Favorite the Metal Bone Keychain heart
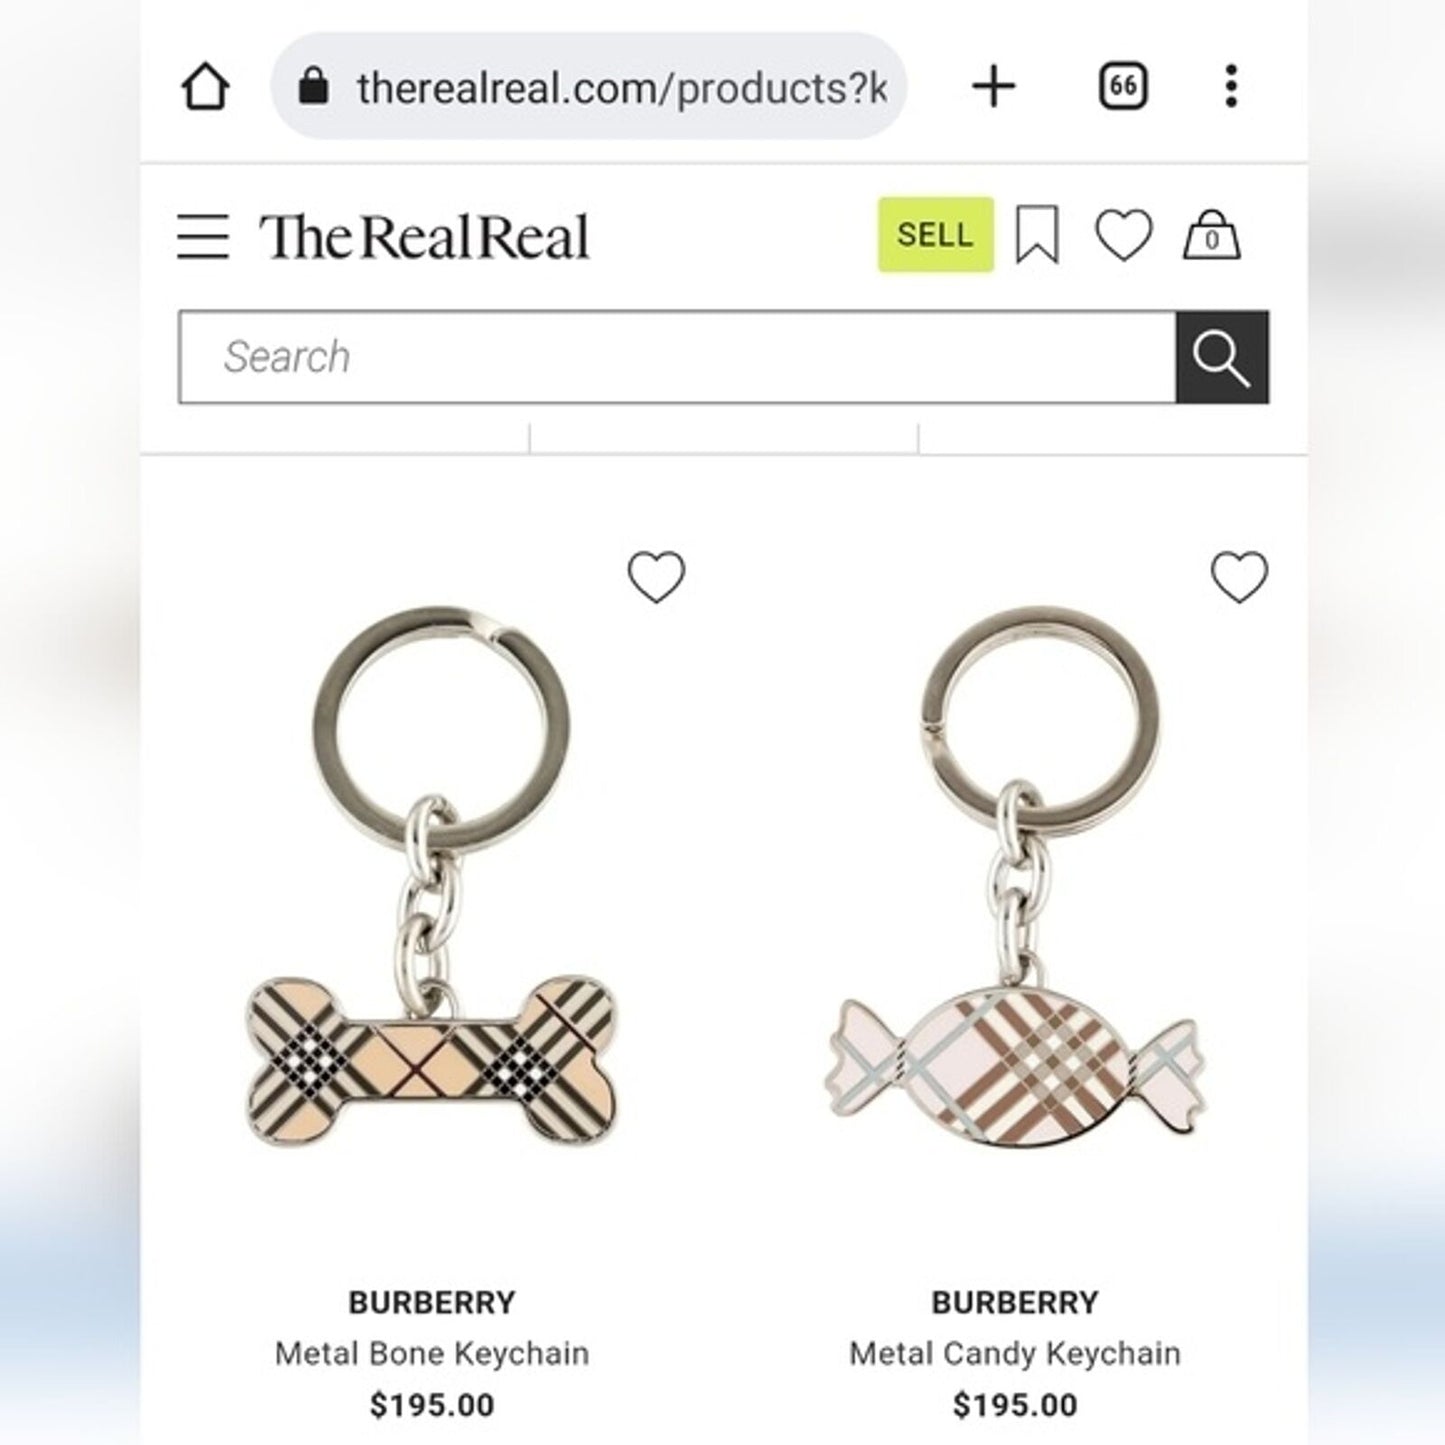This screenshot has width=1445, height=1445. coord(656,577)
